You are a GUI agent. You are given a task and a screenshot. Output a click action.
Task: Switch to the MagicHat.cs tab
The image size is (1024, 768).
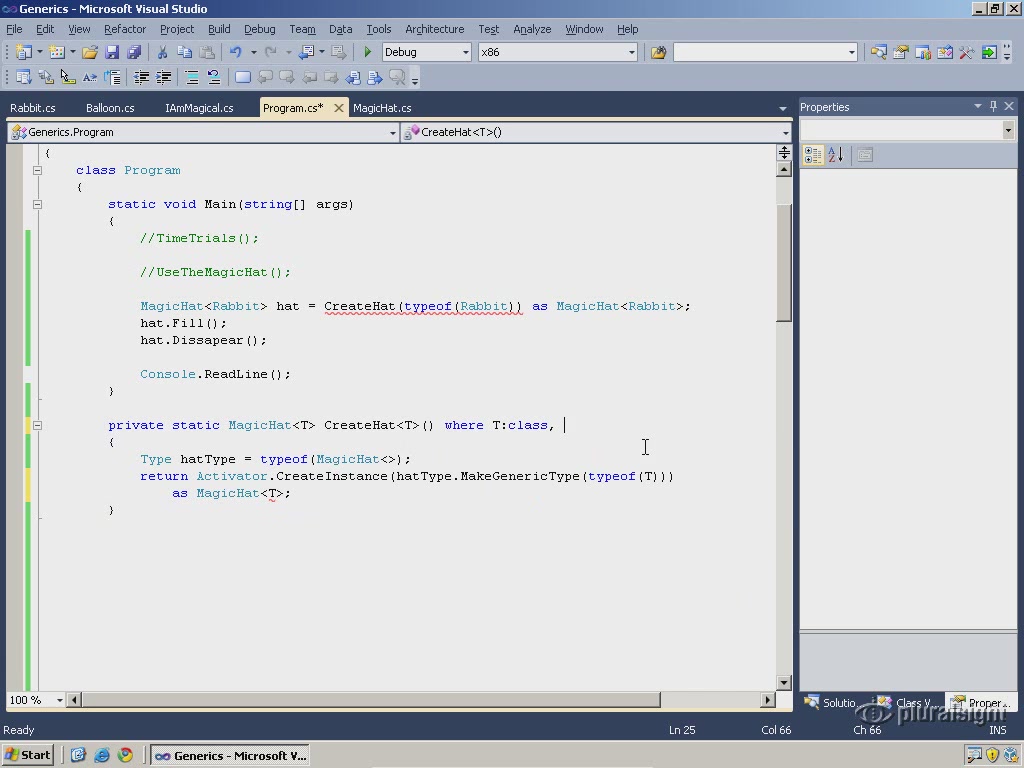click(x=382, y=108)
